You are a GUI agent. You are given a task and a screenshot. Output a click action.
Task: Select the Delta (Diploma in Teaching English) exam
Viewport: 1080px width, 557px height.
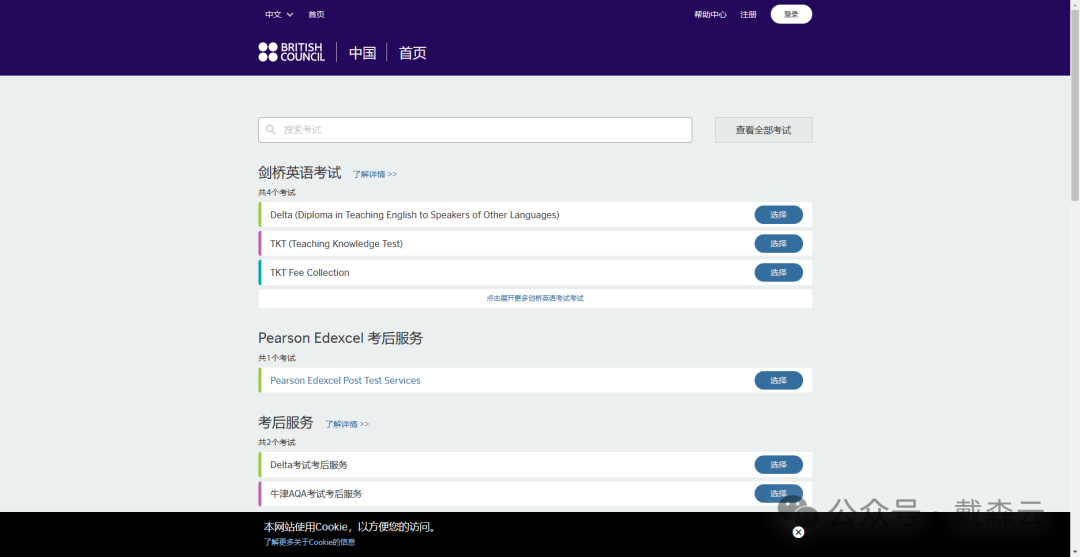(x=778, y=215)
